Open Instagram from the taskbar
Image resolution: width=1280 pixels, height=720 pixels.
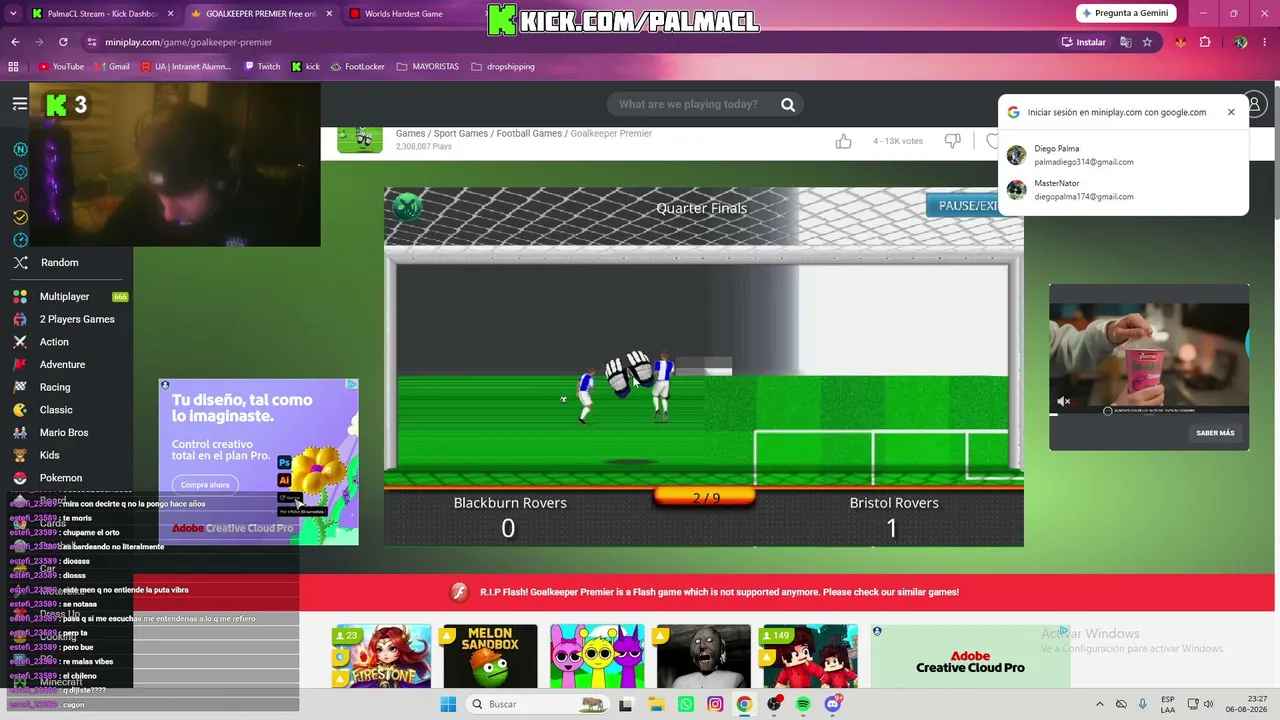click(x=715, y=704)
